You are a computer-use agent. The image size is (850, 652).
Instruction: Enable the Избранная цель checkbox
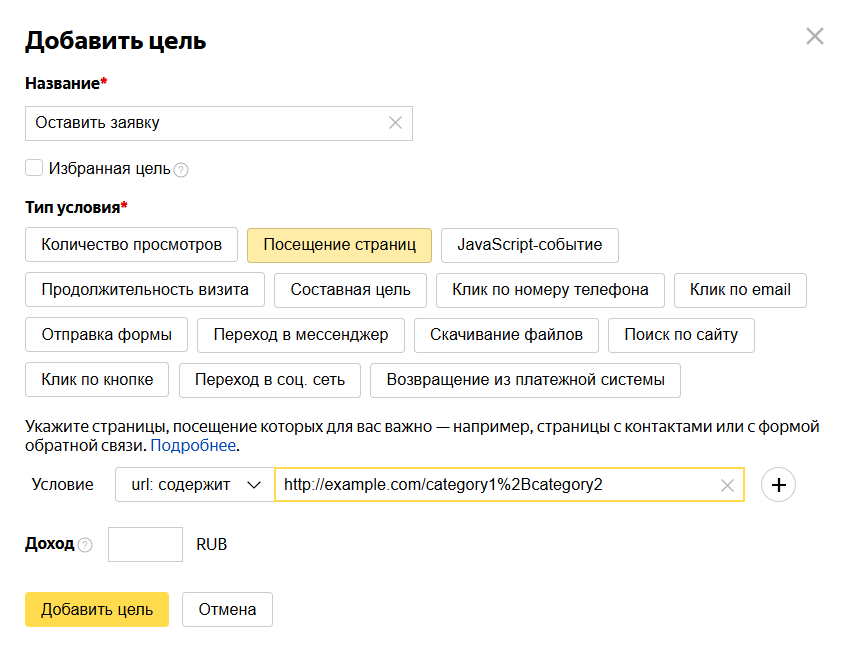34,168
